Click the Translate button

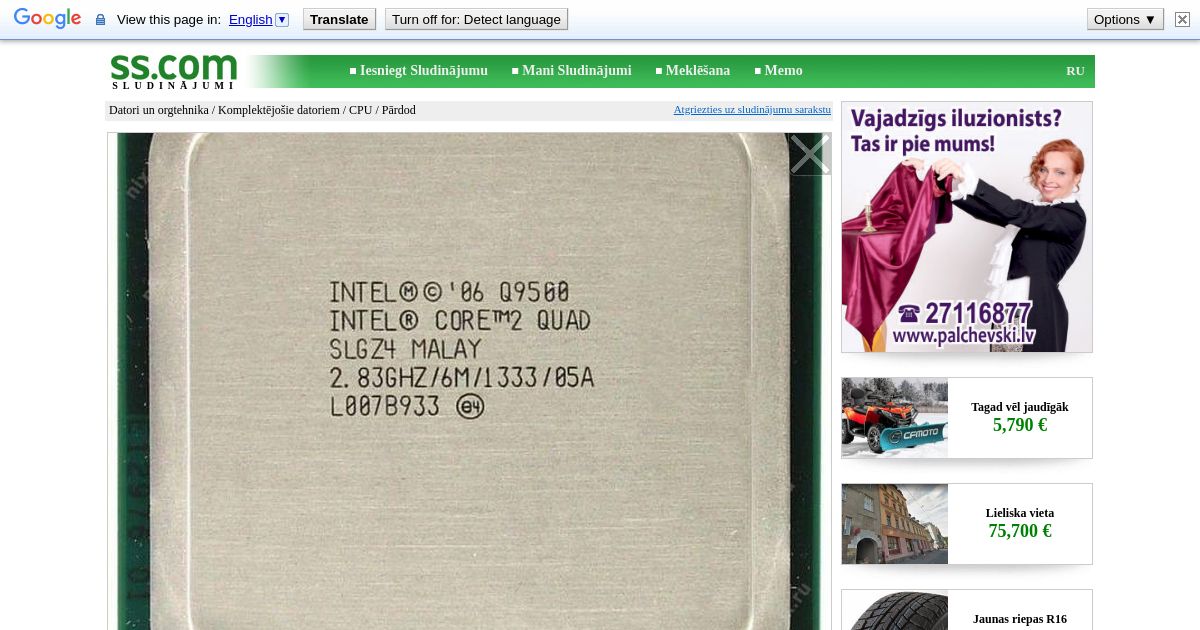point(339,19)
